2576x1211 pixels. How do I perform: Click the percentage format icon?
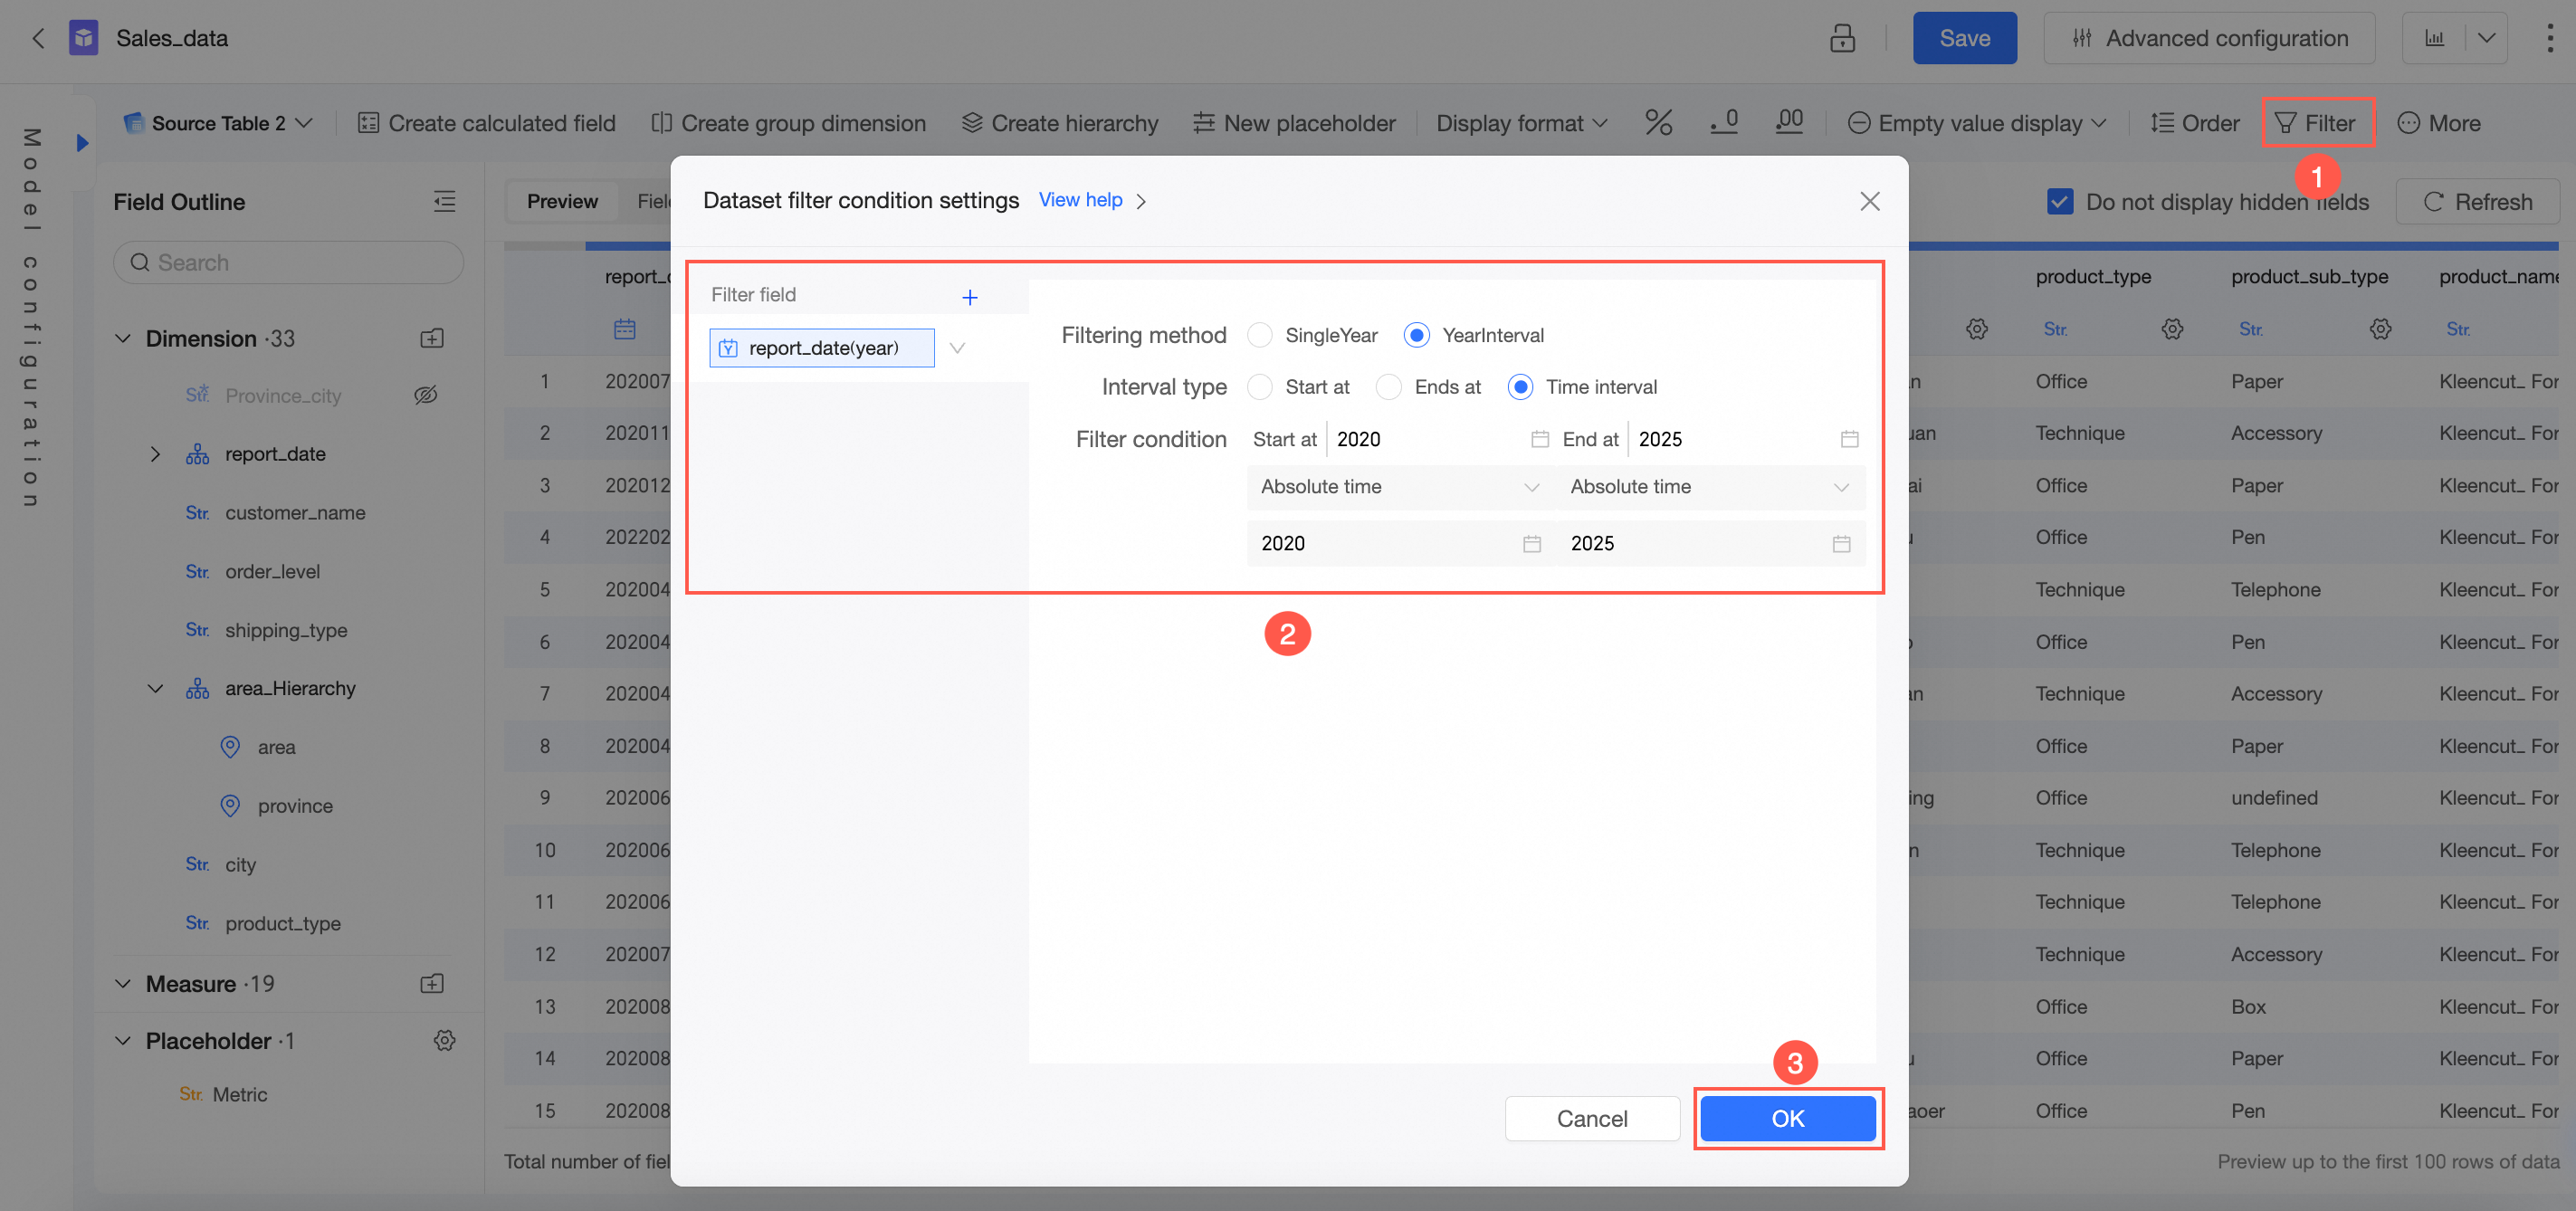pyautogui.click(x=1658, y=123)
